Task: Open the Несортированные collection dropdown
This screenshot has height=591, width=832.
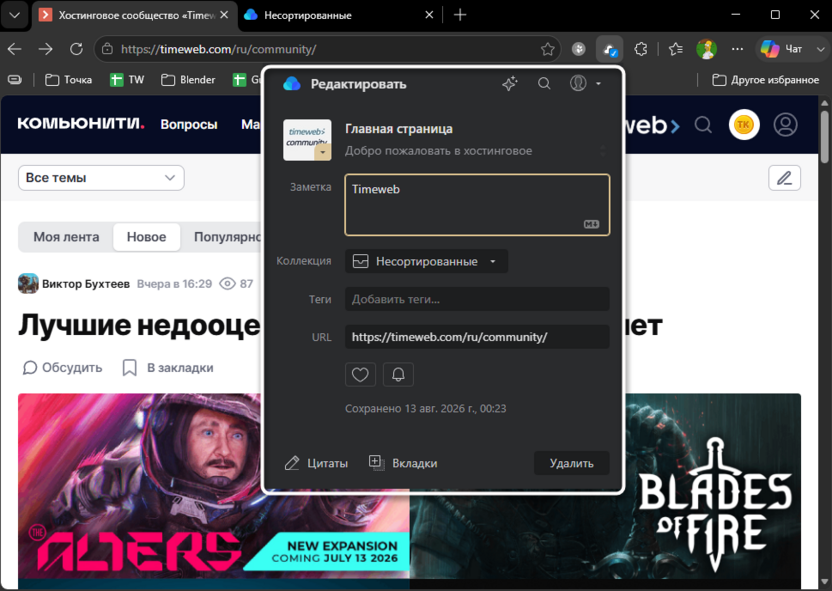Action: [426, 262]
